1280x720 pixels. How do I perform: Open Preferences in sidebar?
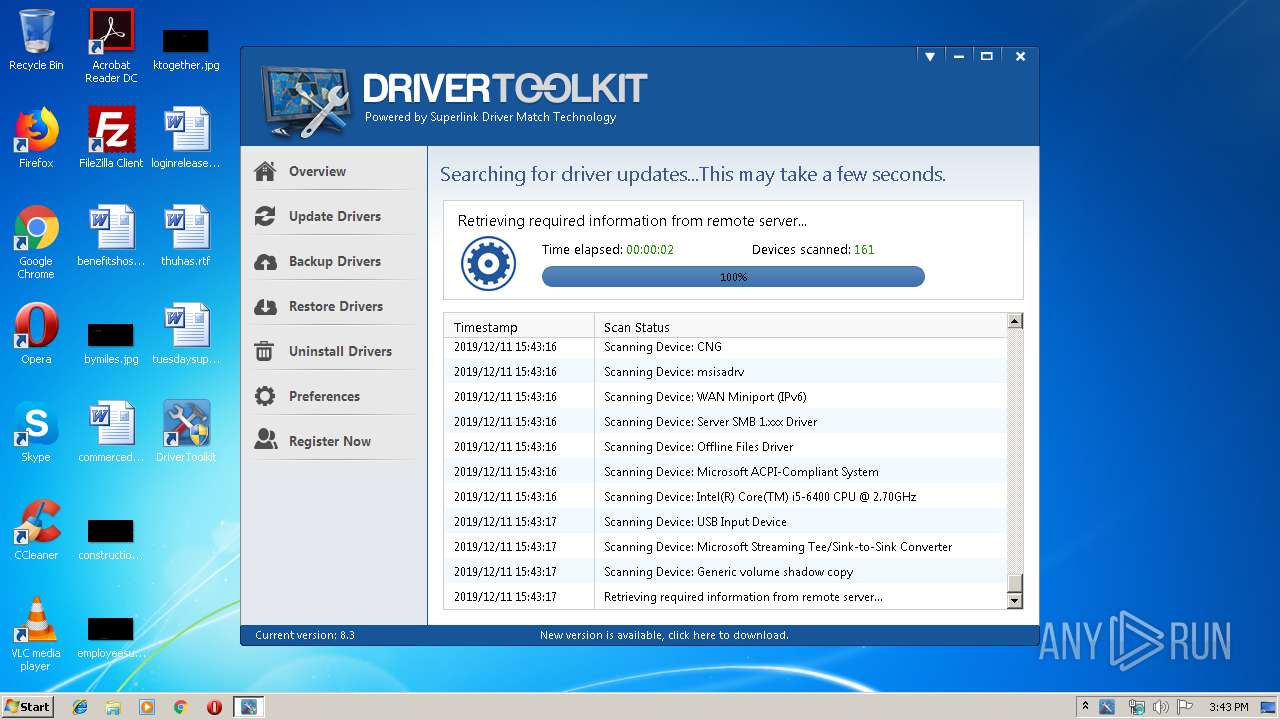[x=324, y=396]
